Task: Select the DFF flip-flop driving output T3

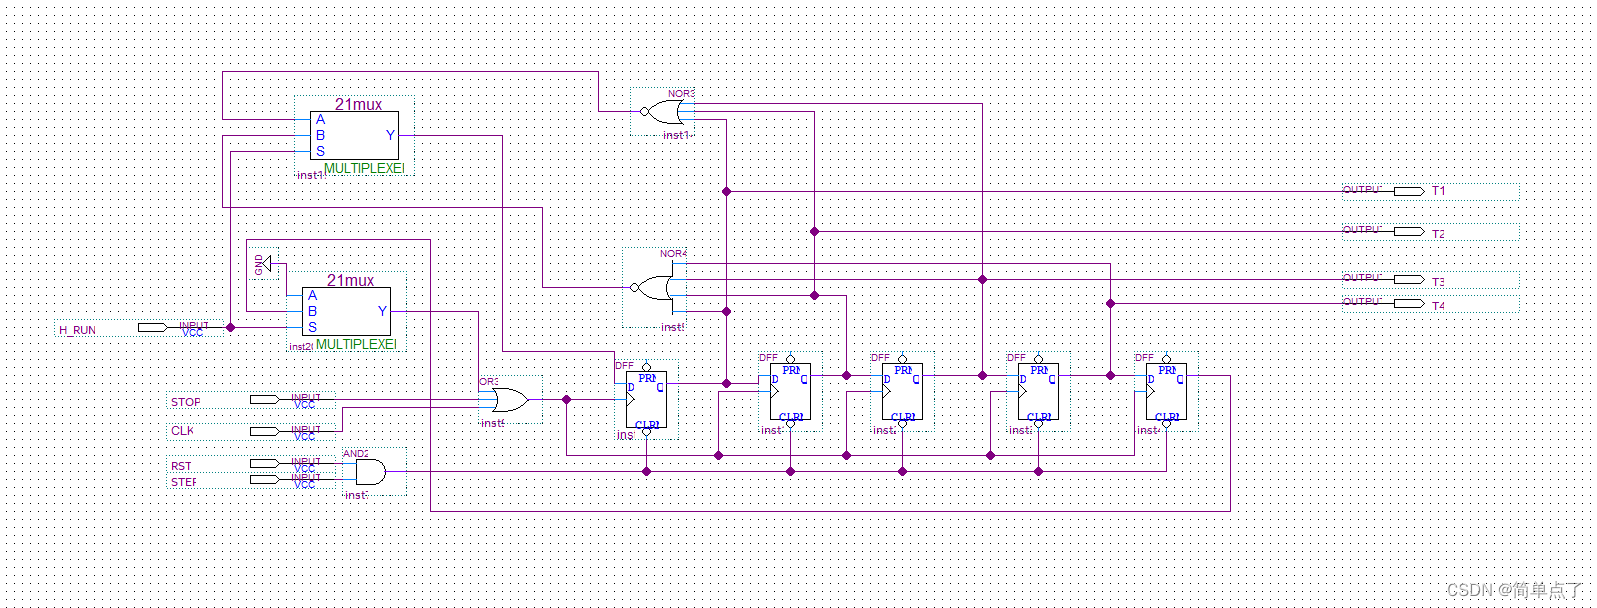Action: pyautogui.click(x=902, y=392)
